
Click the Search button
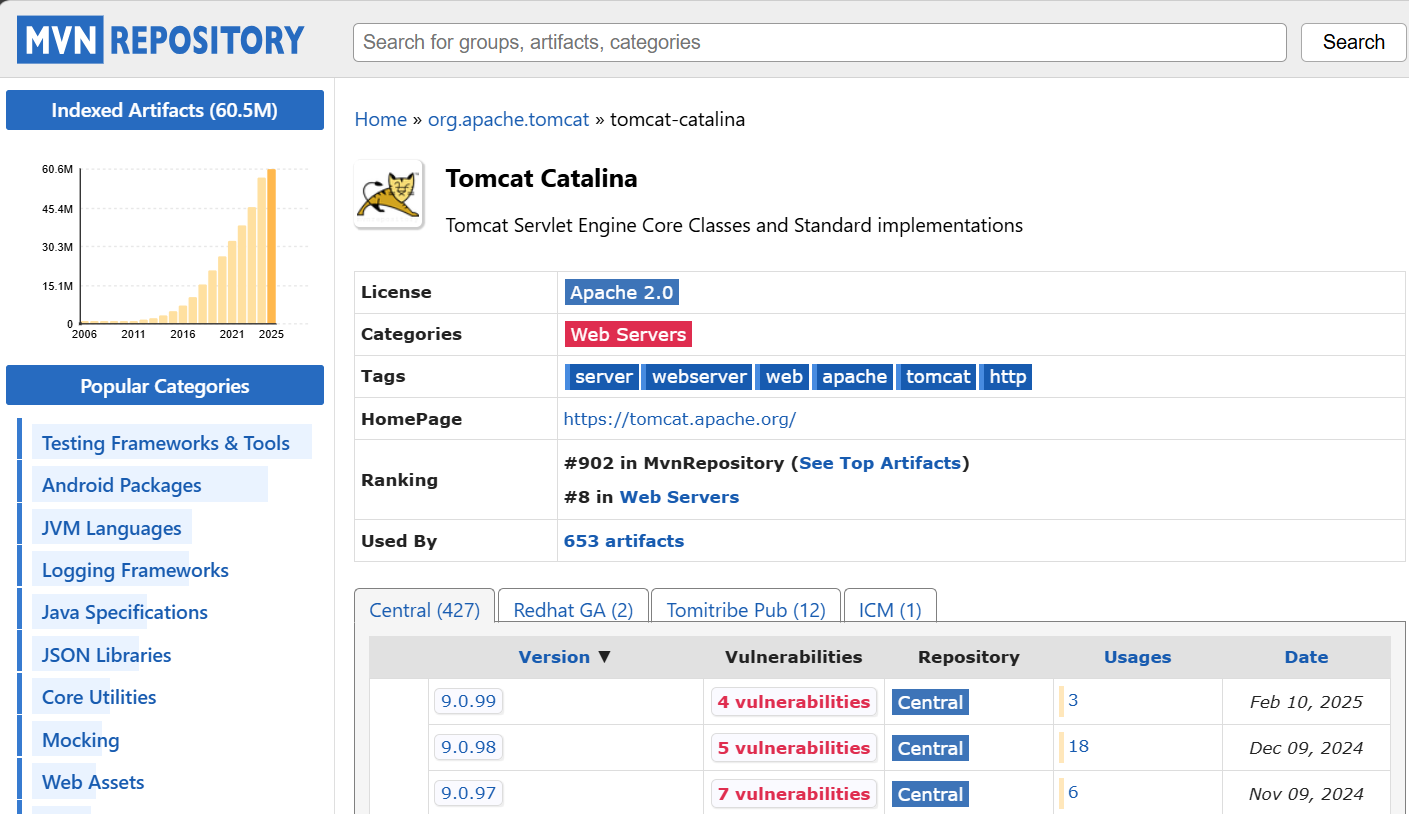[1353, 42]
